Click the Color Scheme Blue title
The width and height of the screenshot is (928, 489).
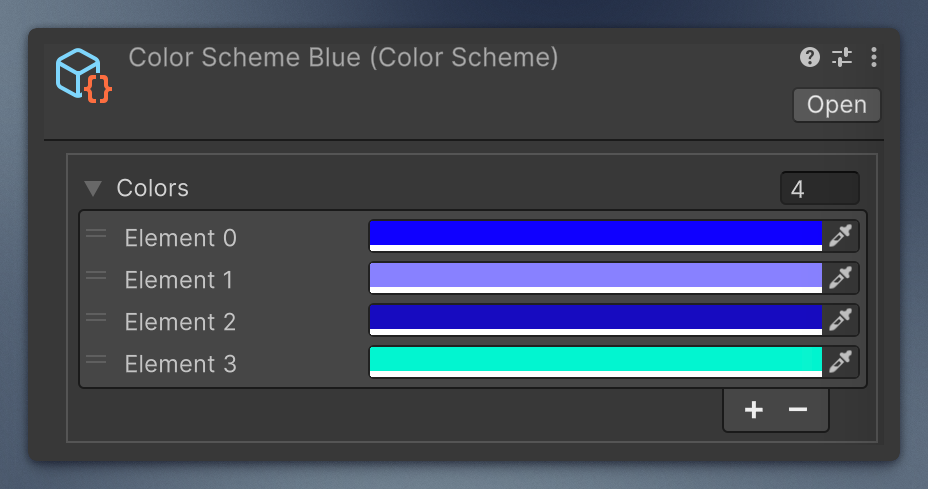(x=343, y=57)
